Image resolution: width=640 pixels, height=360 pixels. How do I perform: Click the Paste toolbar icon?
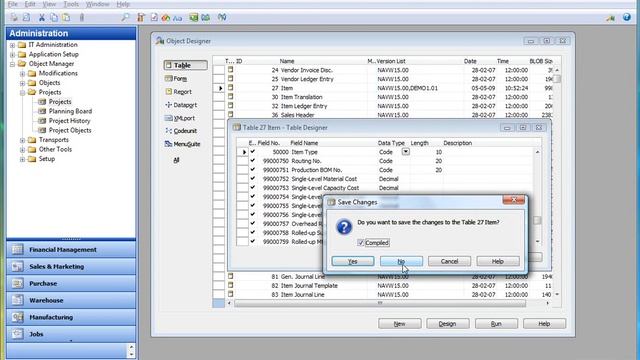click(66, 18)
